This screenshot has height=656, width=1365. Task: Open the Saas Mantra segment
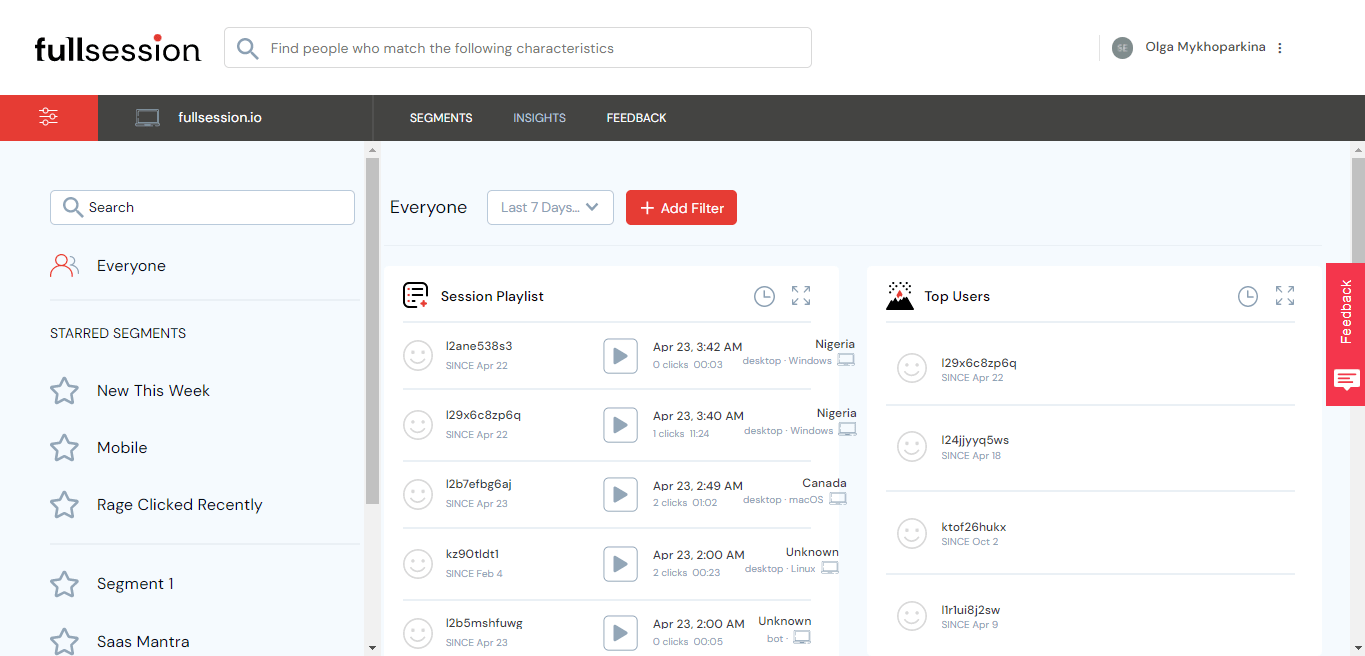143,642
